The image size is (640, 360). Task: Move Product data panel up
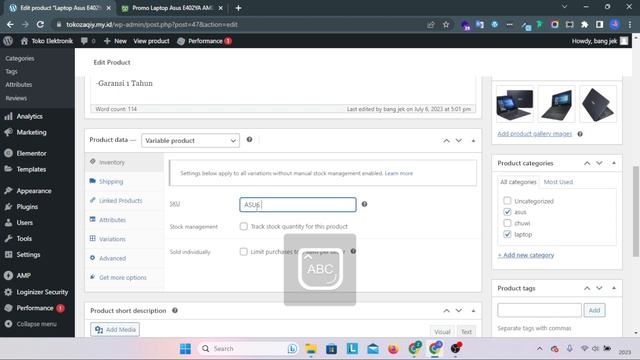[447, 140]
